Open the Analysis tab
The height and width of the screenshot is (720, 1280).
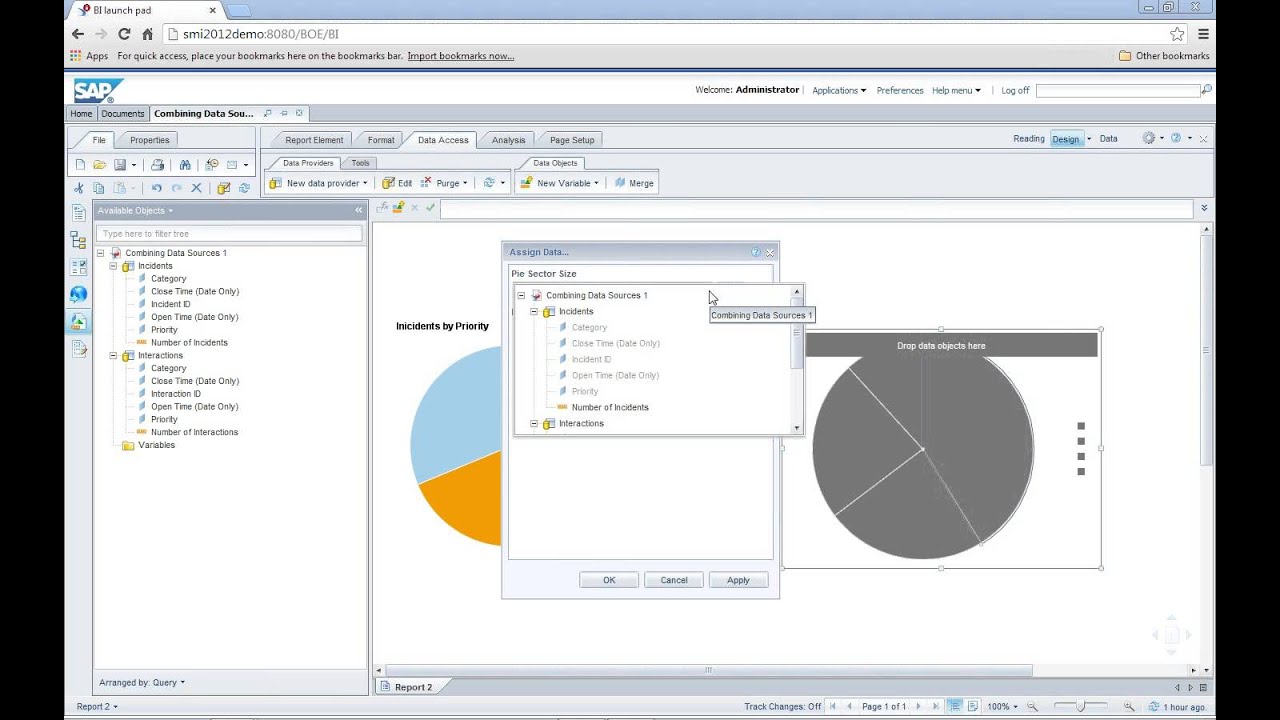coord(508,140)
